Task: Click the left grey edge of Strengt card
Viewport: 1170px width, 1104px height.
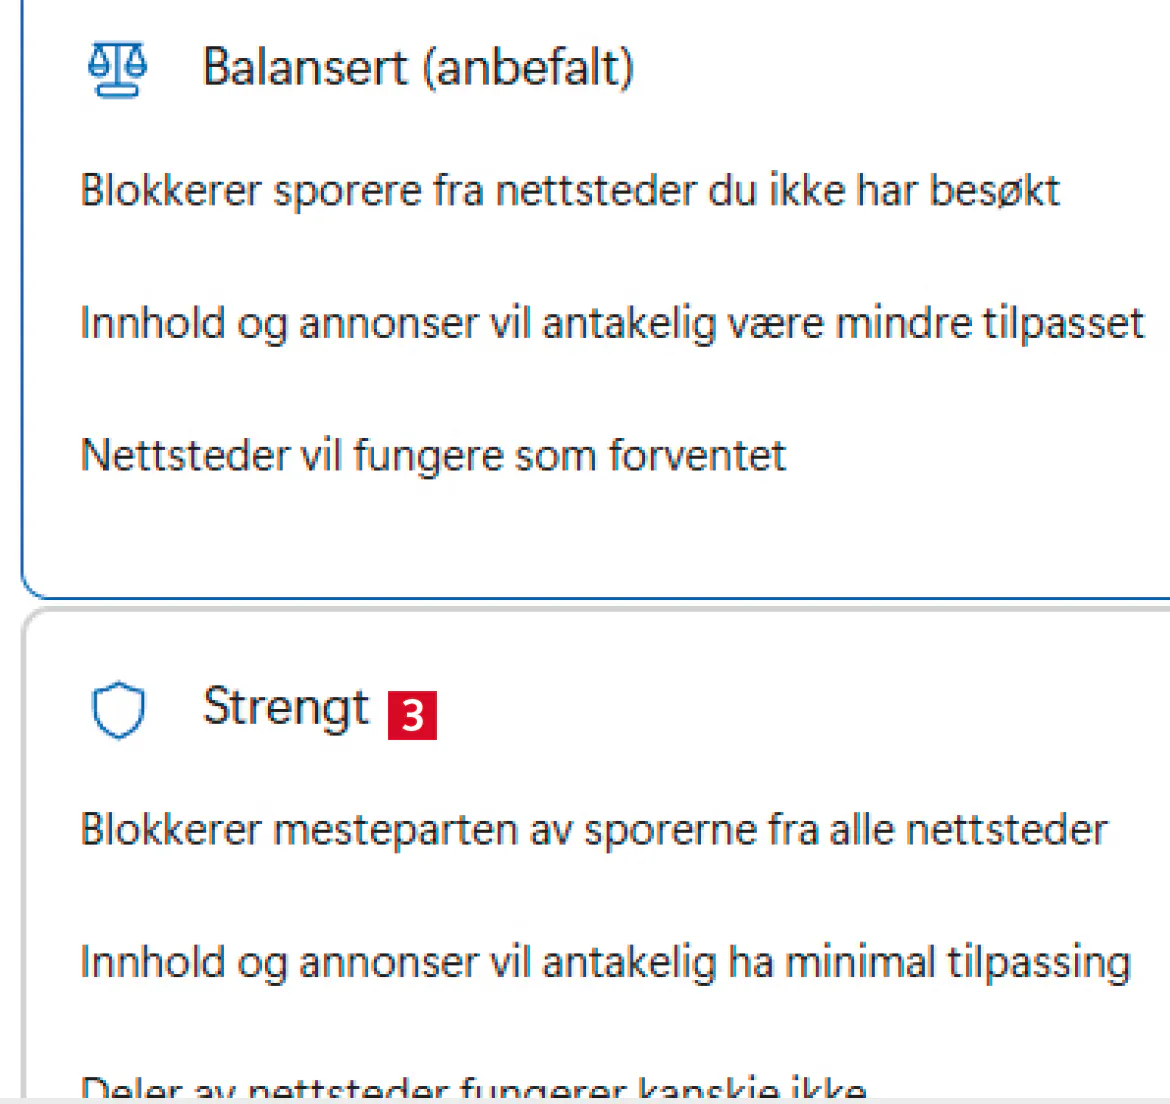Action: [x=23, y=850]
